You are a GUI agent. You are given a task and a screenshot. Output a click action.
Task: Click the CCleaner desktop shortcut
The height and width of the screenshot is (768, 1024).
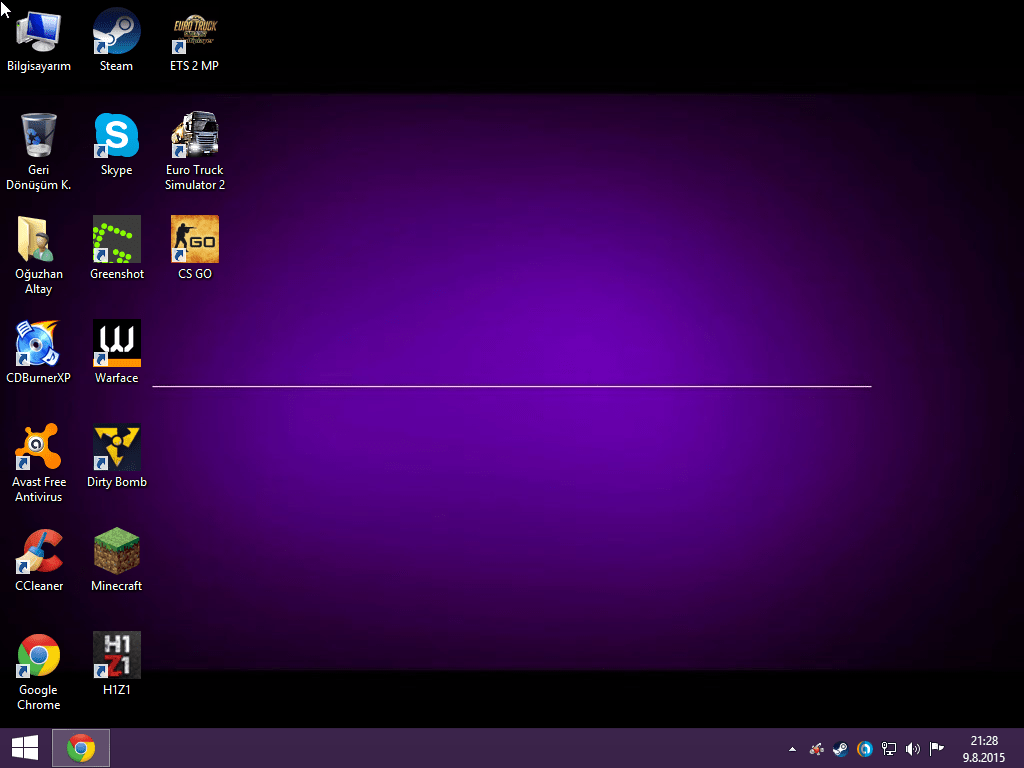39,560
